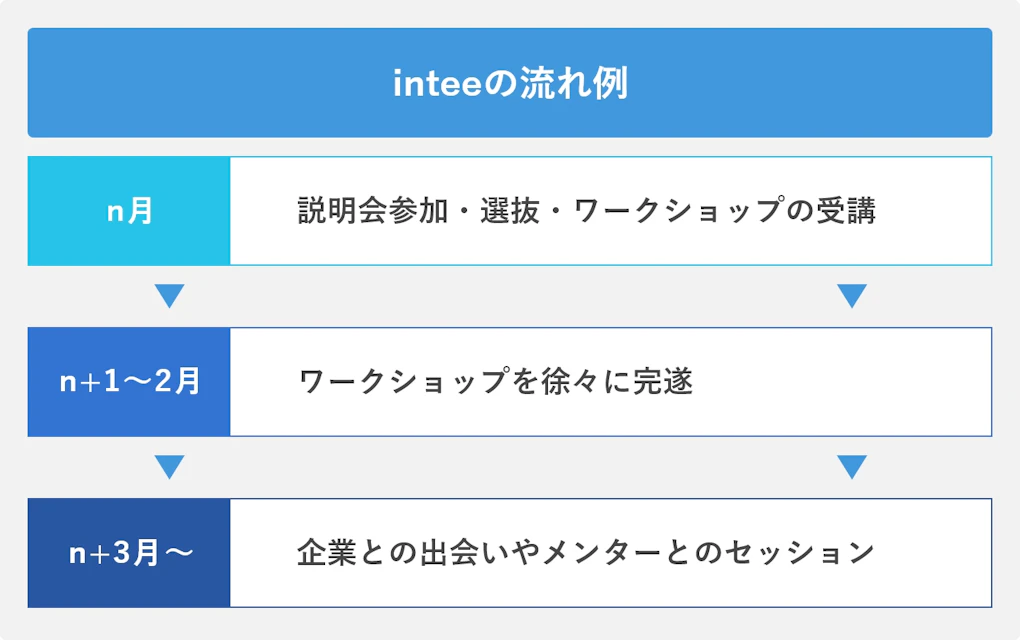The image size is (1020, 640).
Task: Click the ワークショップの受講 phrase
Action: (725, 211)
